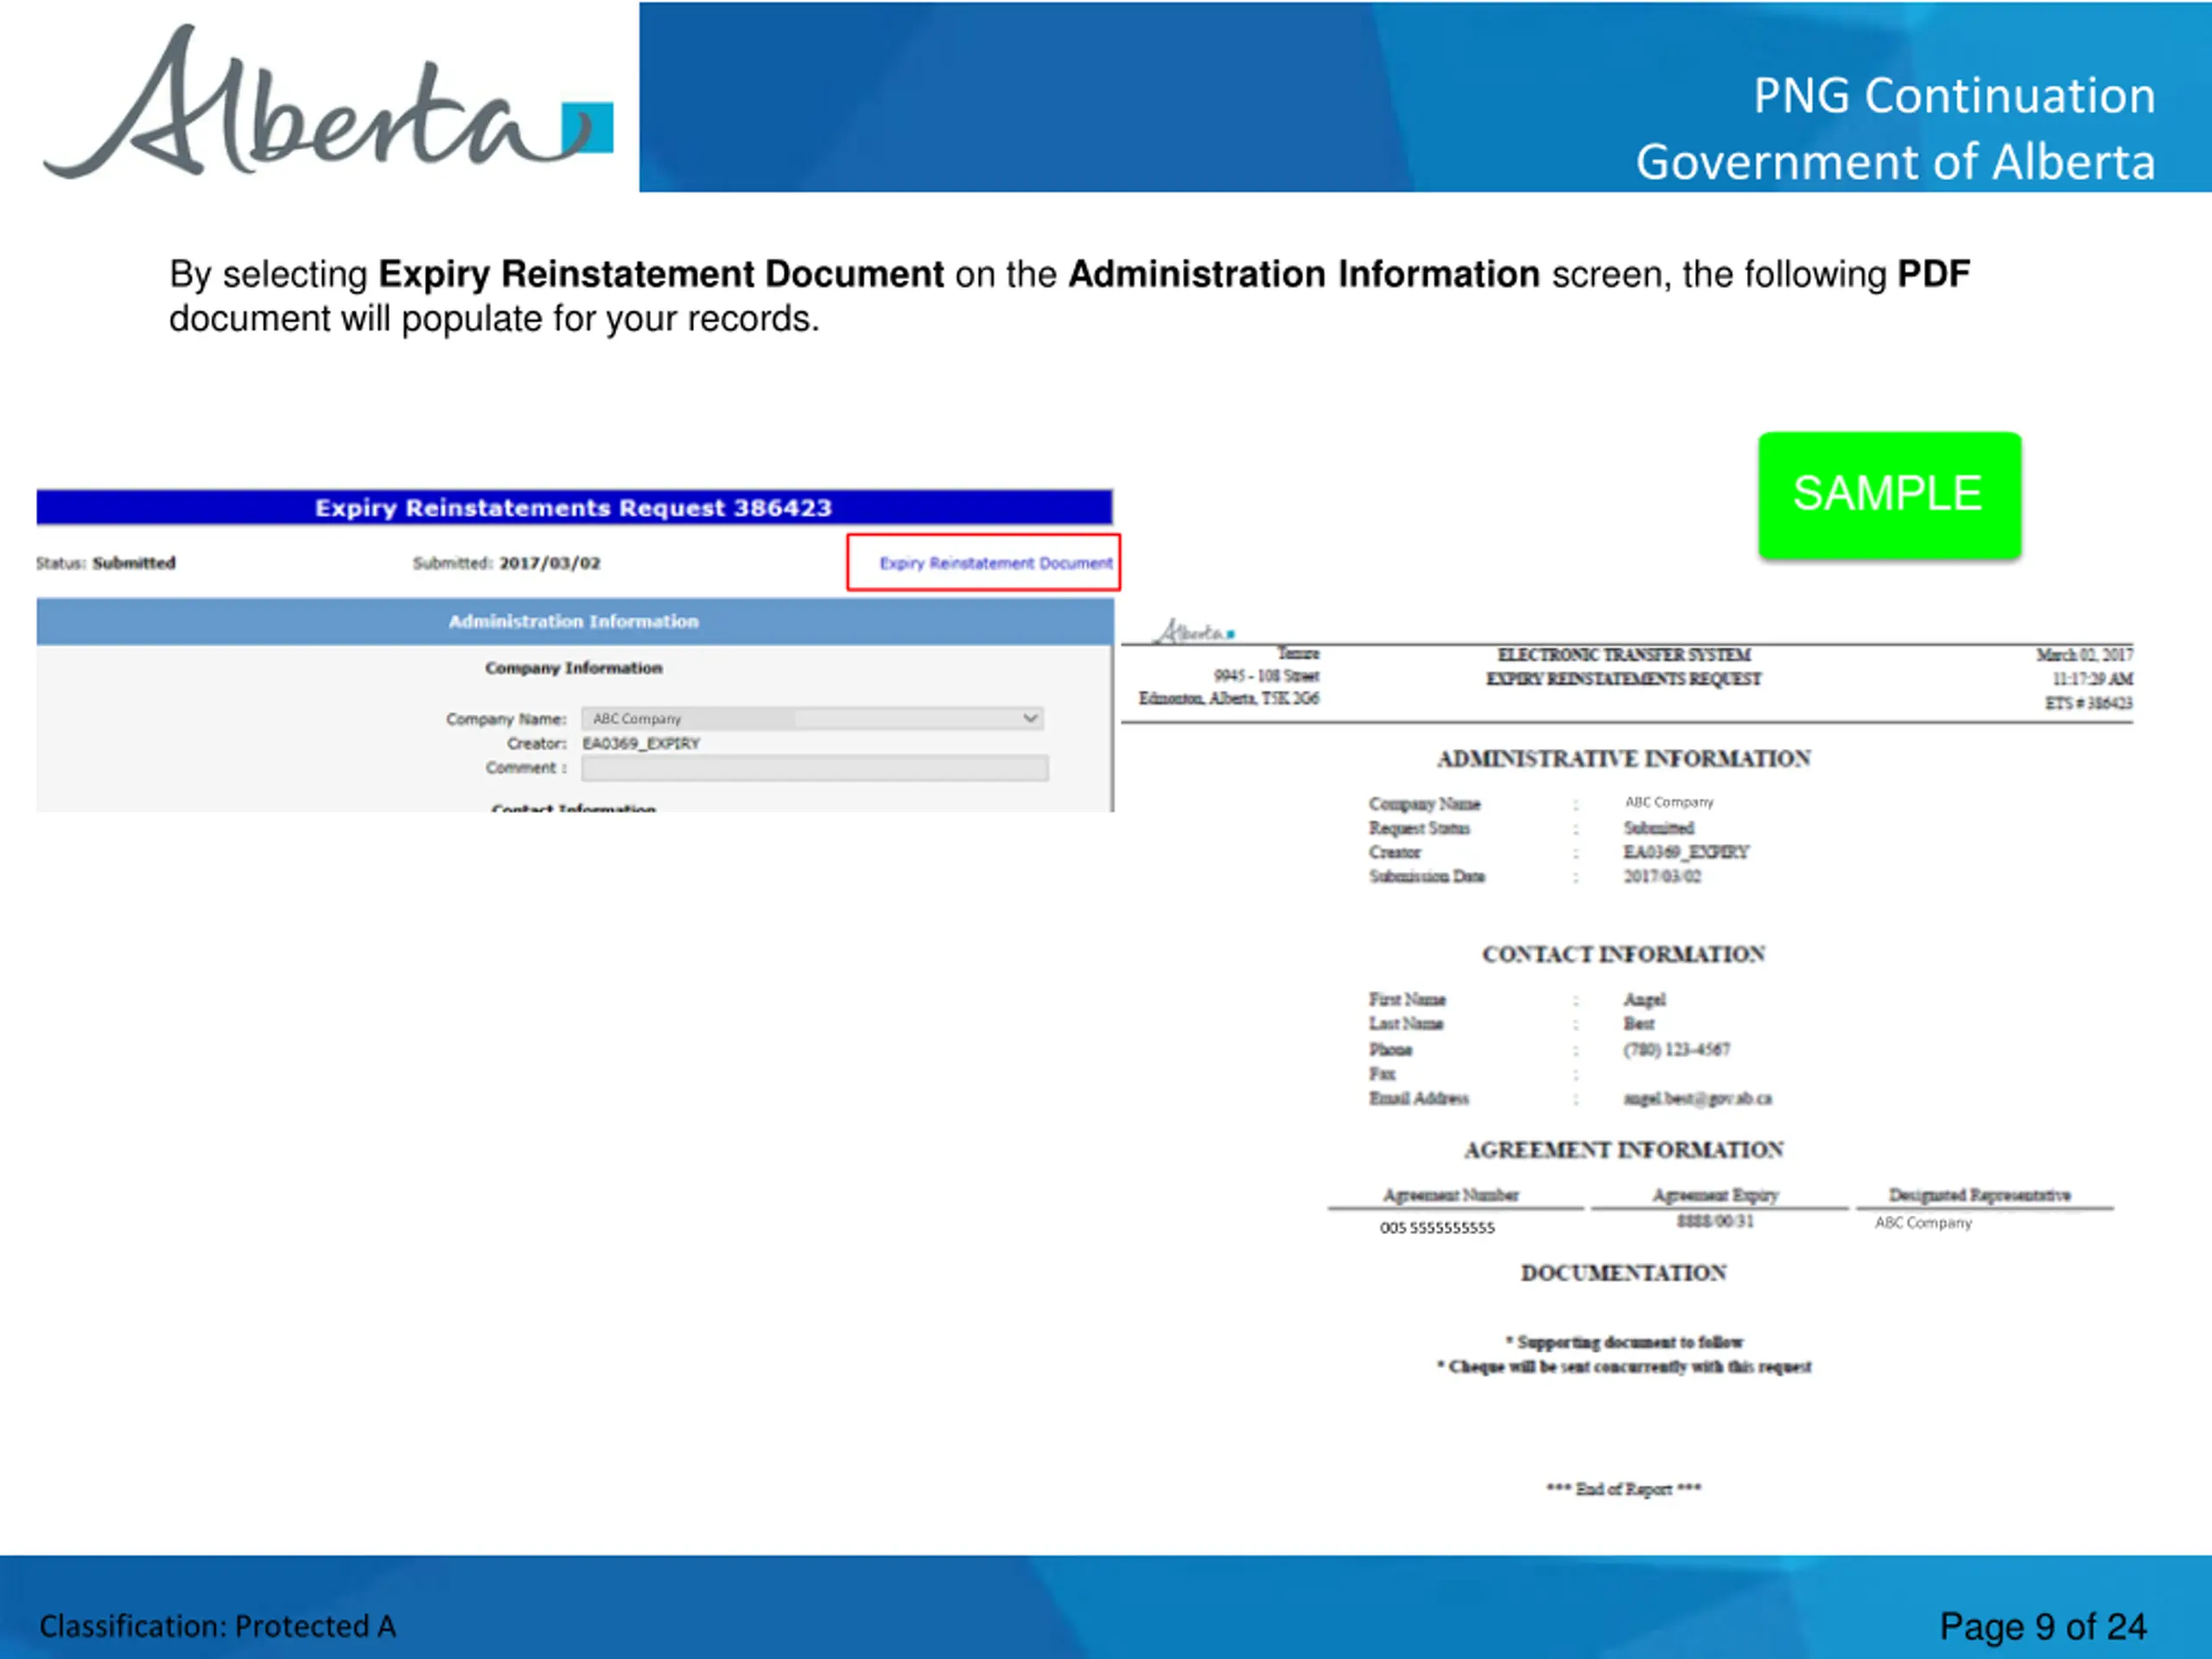Screen dimensions: 2212x1659
Task: Click the Page 9 of 24 footer text
Action: point(2042,1627)
